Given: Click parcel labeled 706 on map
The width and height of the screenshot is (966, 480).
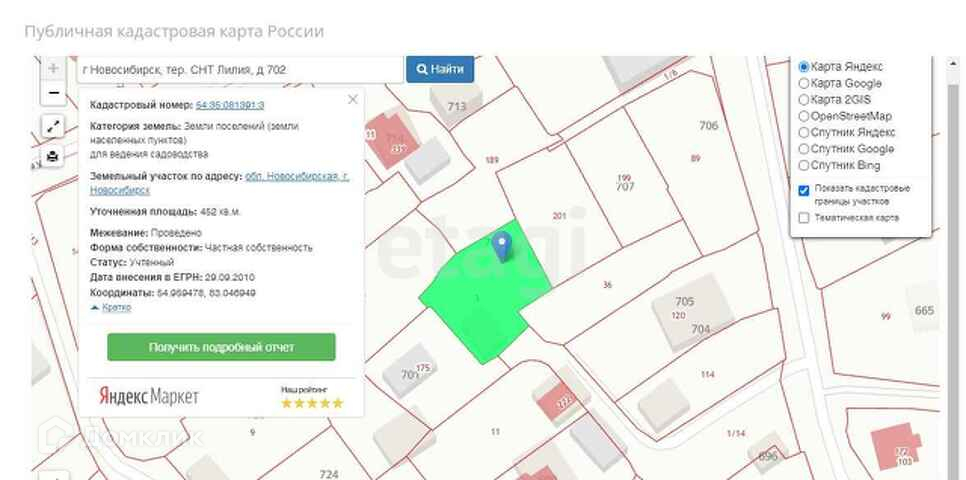Looking at the screenshot, I should [708, 126].
